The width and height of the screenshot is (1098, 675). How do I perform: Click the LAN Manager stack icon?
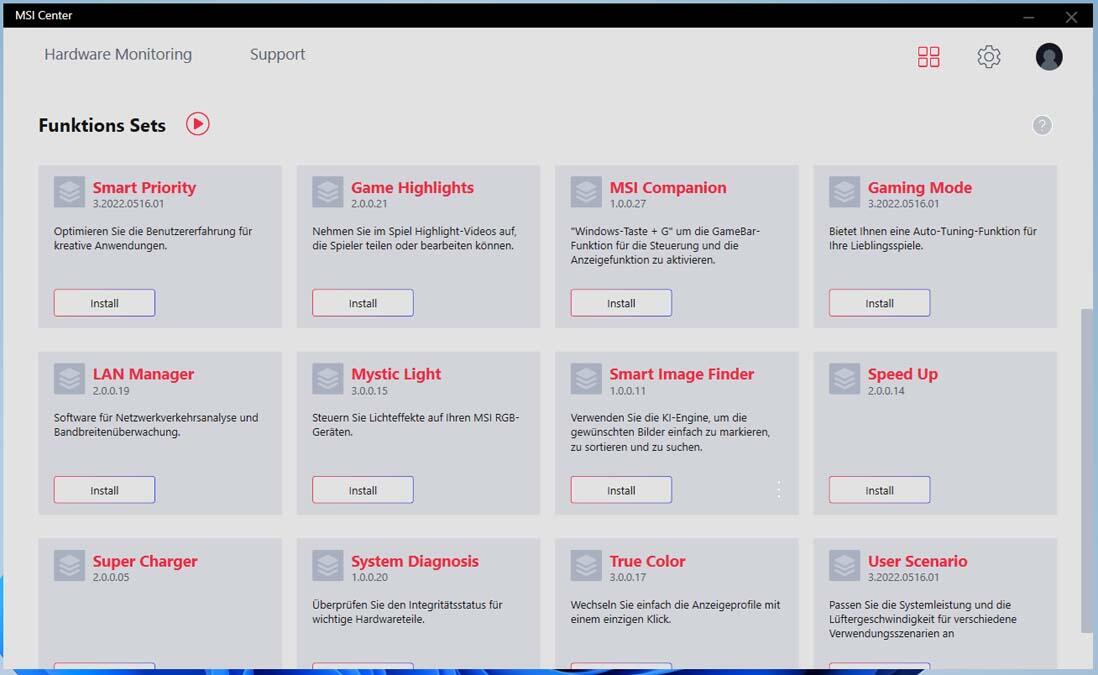(x=69, y=379)
